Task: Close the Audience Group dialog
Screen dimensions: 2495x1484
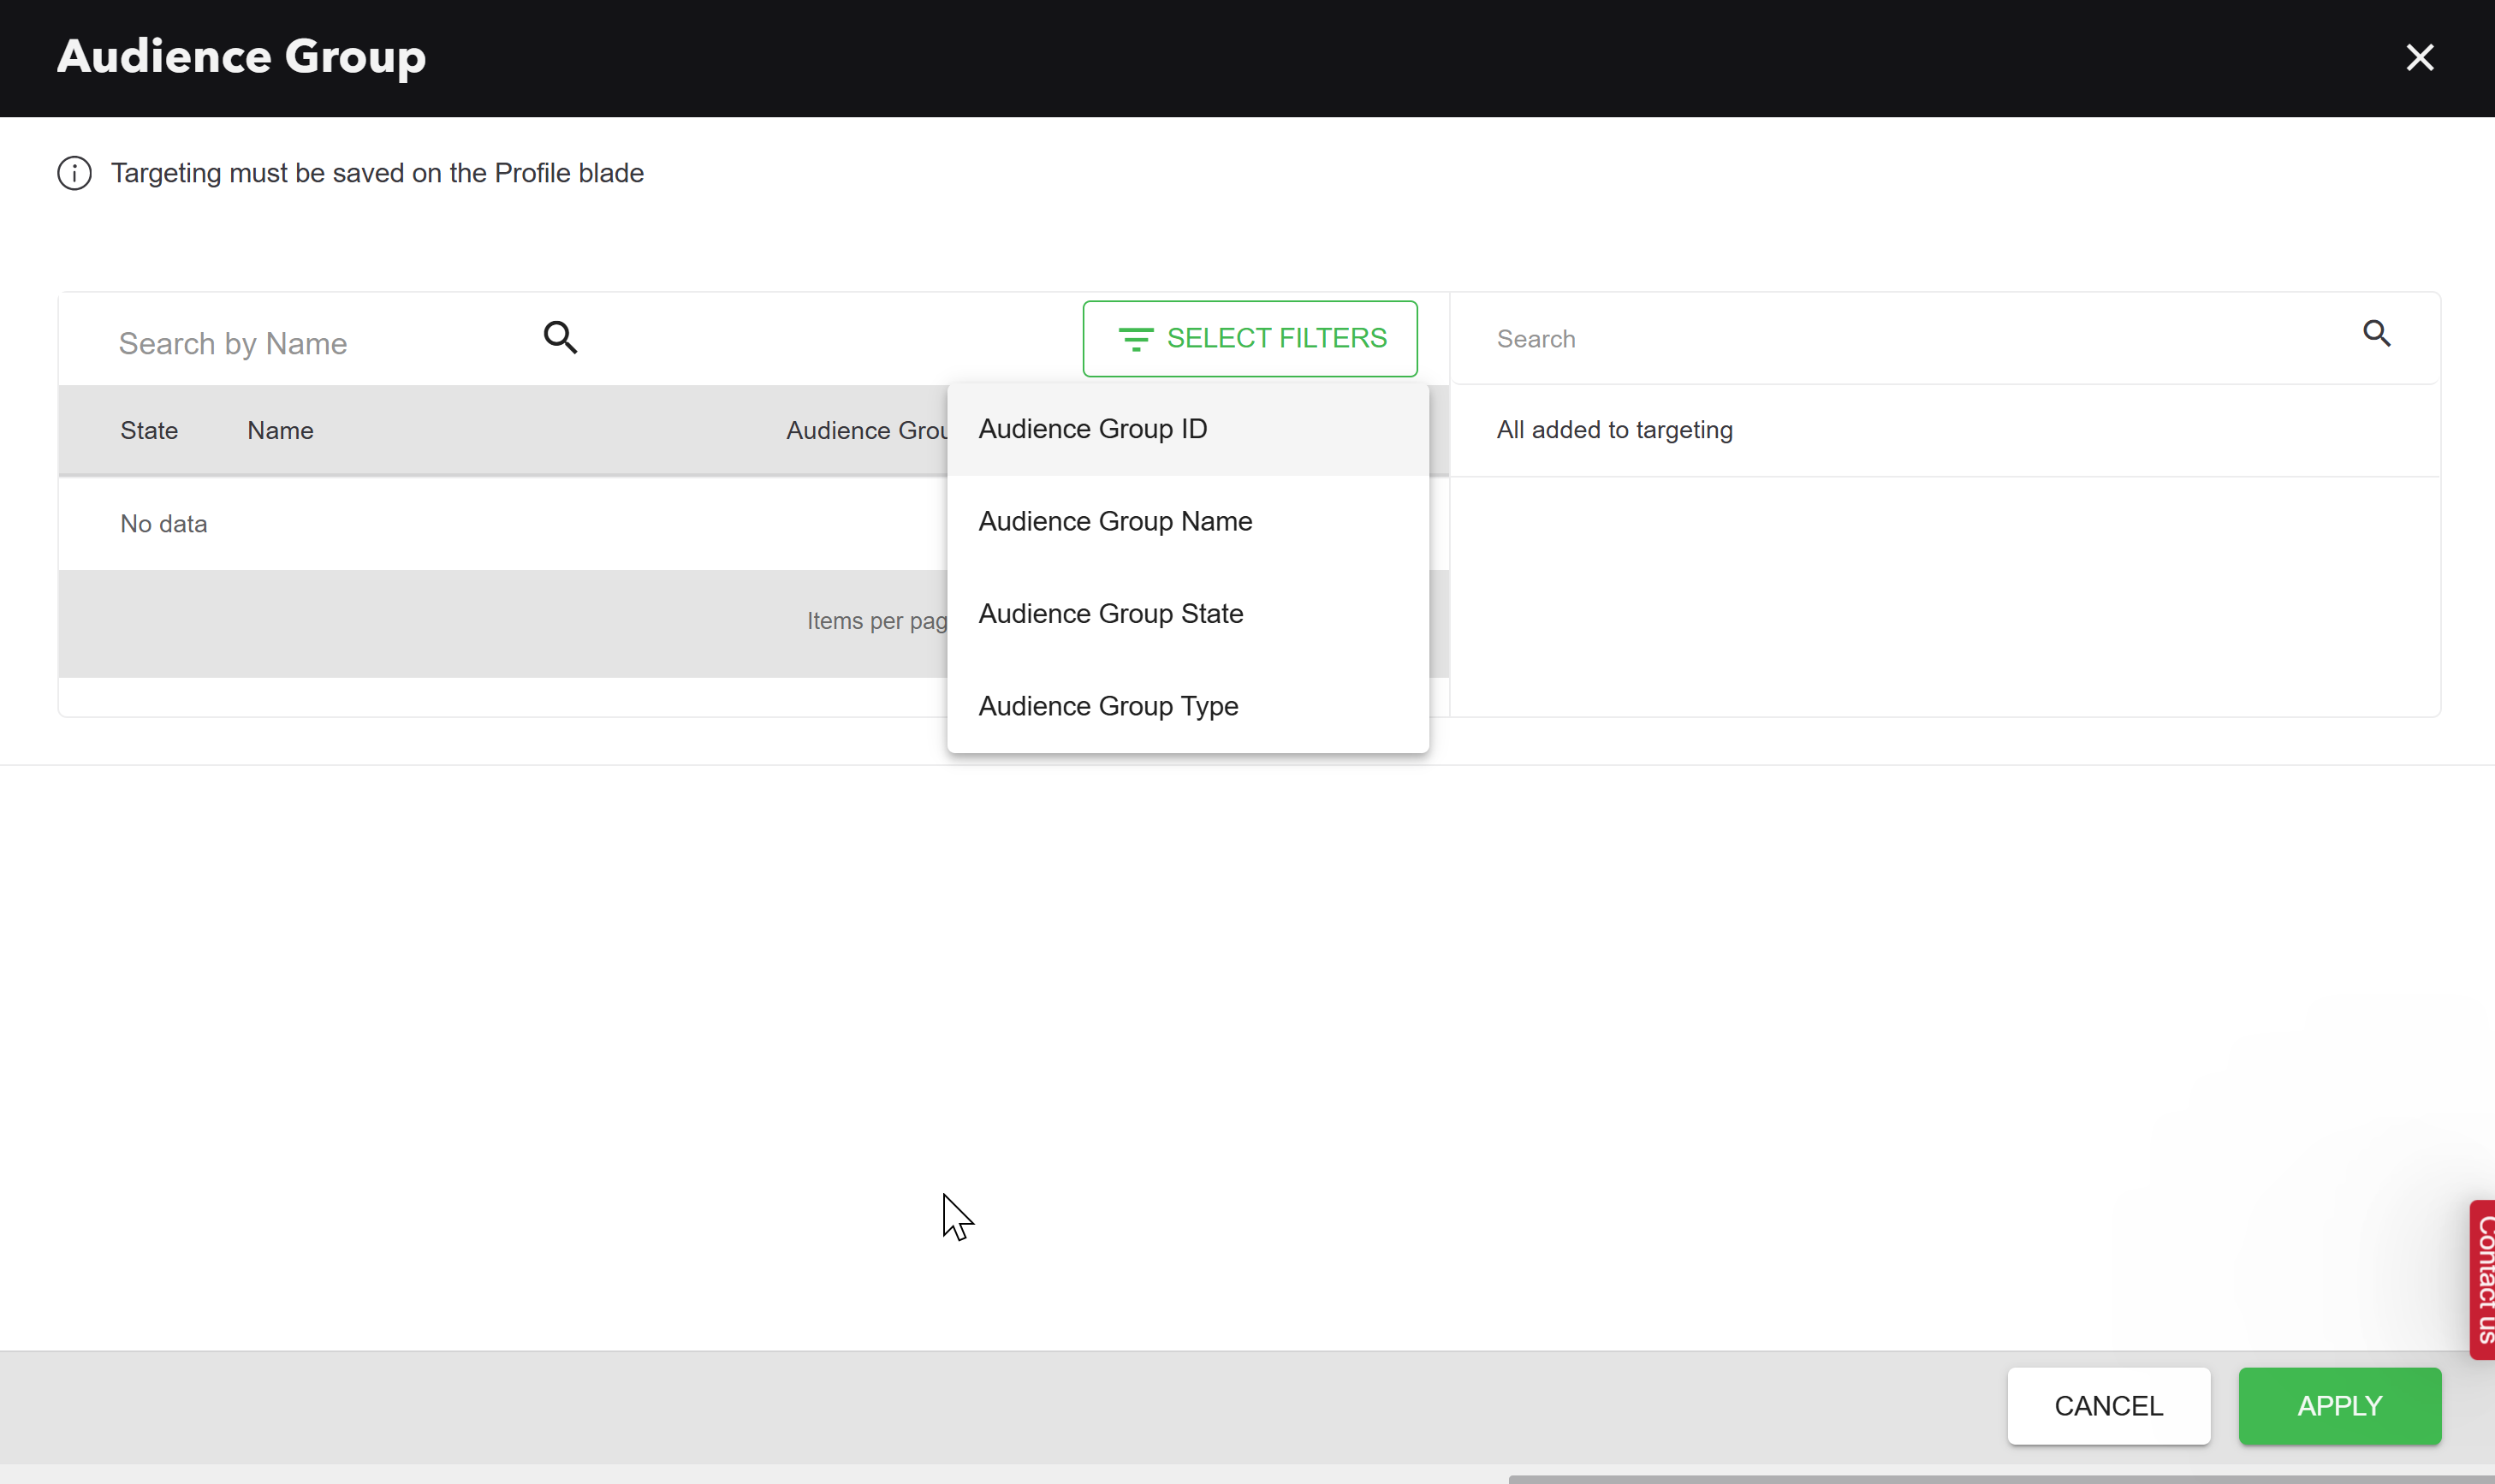Action: pos(2419,57)
